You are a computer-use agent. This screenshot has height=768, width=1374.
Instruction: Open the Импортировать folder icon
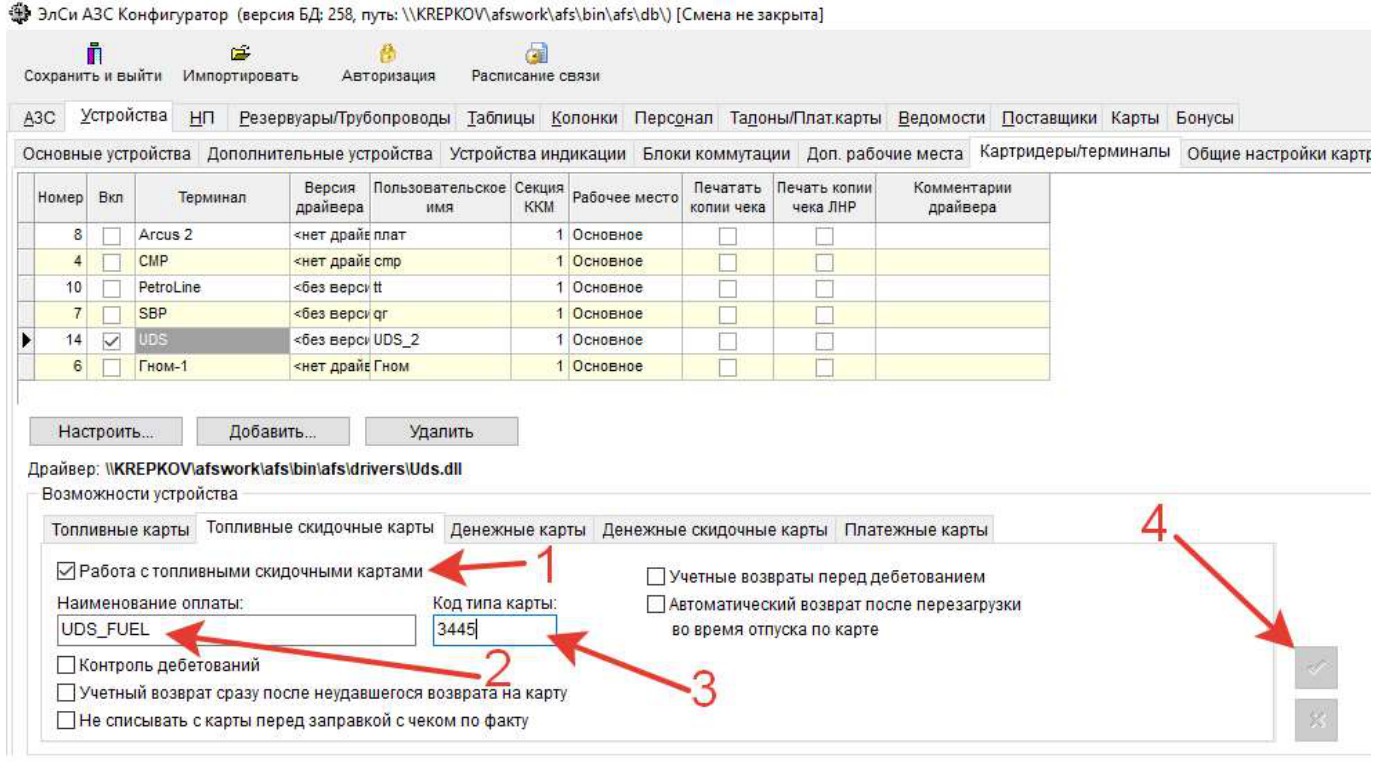pos(240,54)
